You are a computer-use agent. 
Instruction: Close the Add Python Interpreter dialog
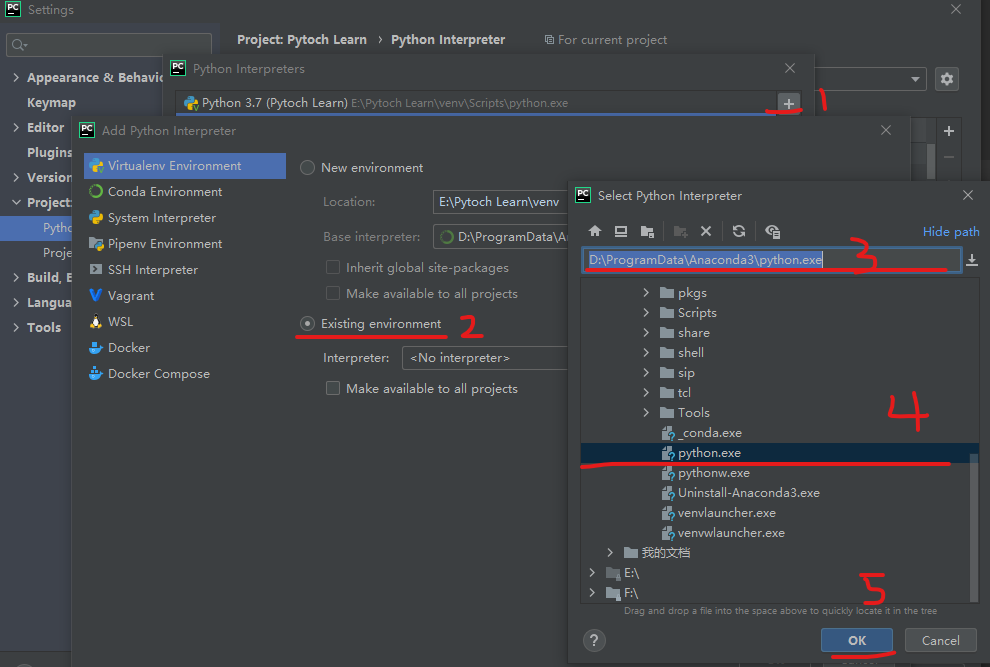[886, 130]
